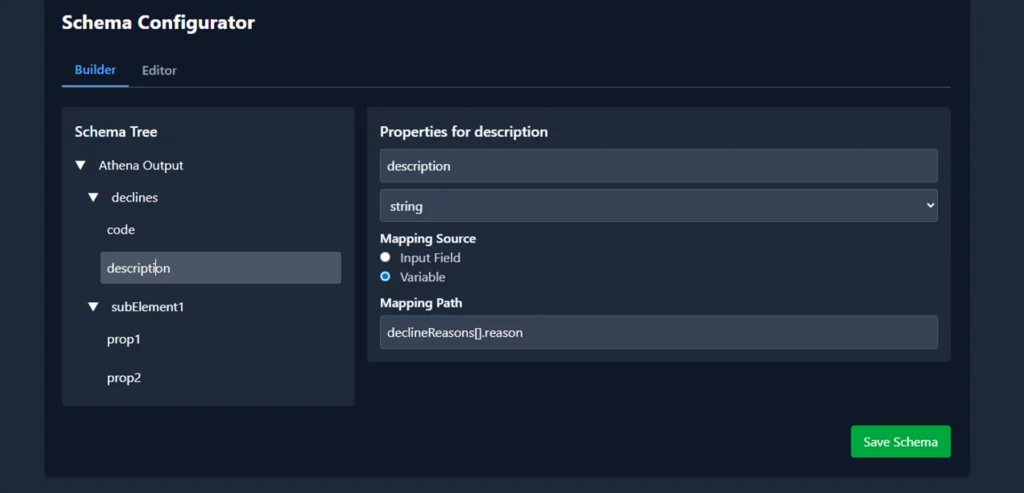The image size is (1024, 493).
Task: Select the Athena Output label
Action: (141, 166)
